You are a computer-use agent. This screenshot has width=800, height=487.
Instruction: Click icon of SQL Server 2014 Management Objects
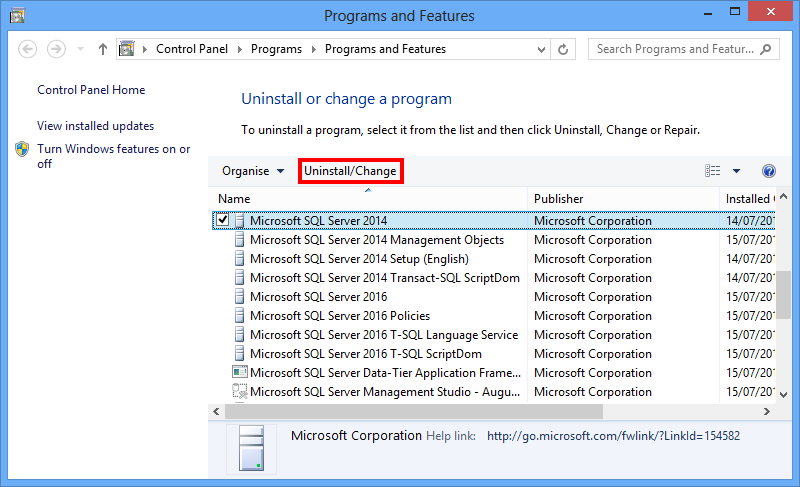239,240
